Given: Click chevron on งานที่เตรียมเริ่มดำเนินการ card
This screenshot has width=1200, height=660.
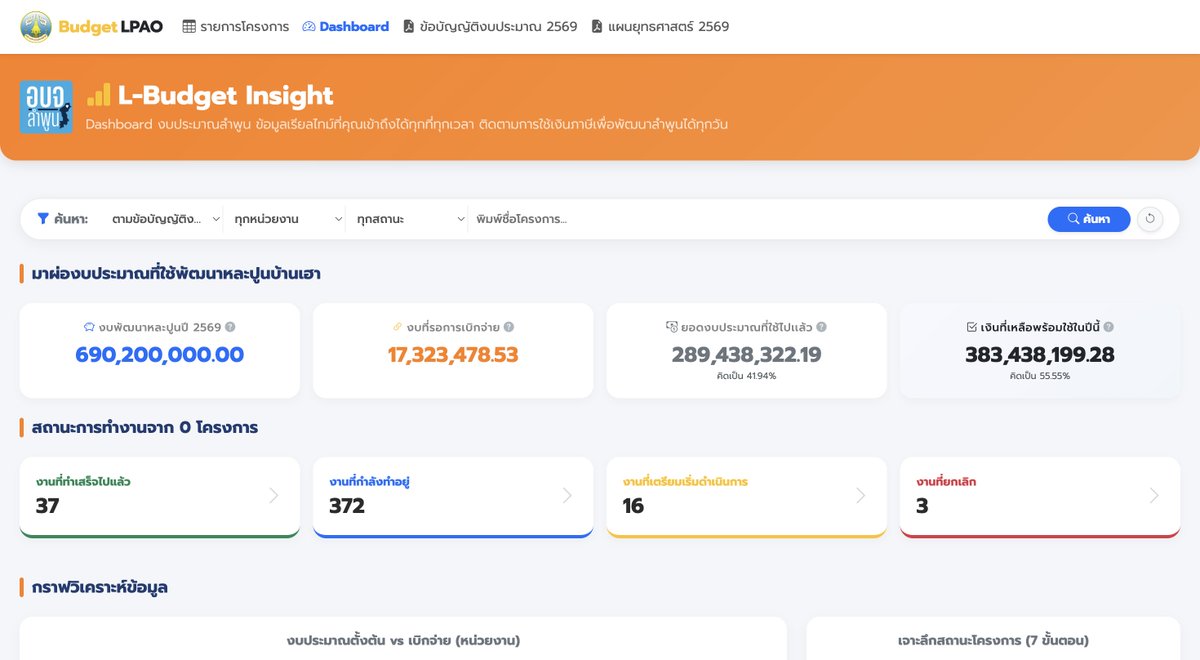Looking at the screenshot, I should tap(861, 495).
